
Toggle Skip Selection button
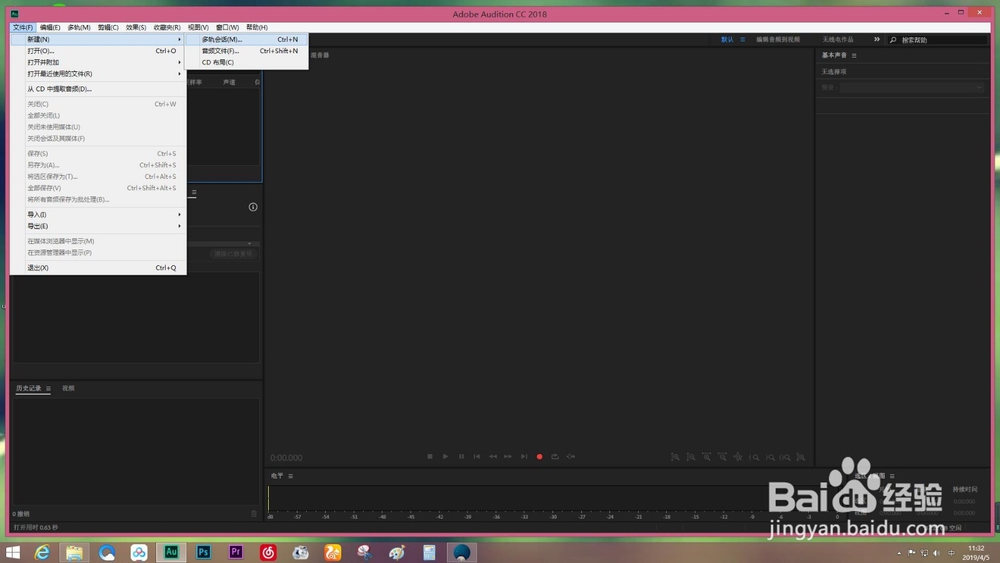(x=571, y=457)
